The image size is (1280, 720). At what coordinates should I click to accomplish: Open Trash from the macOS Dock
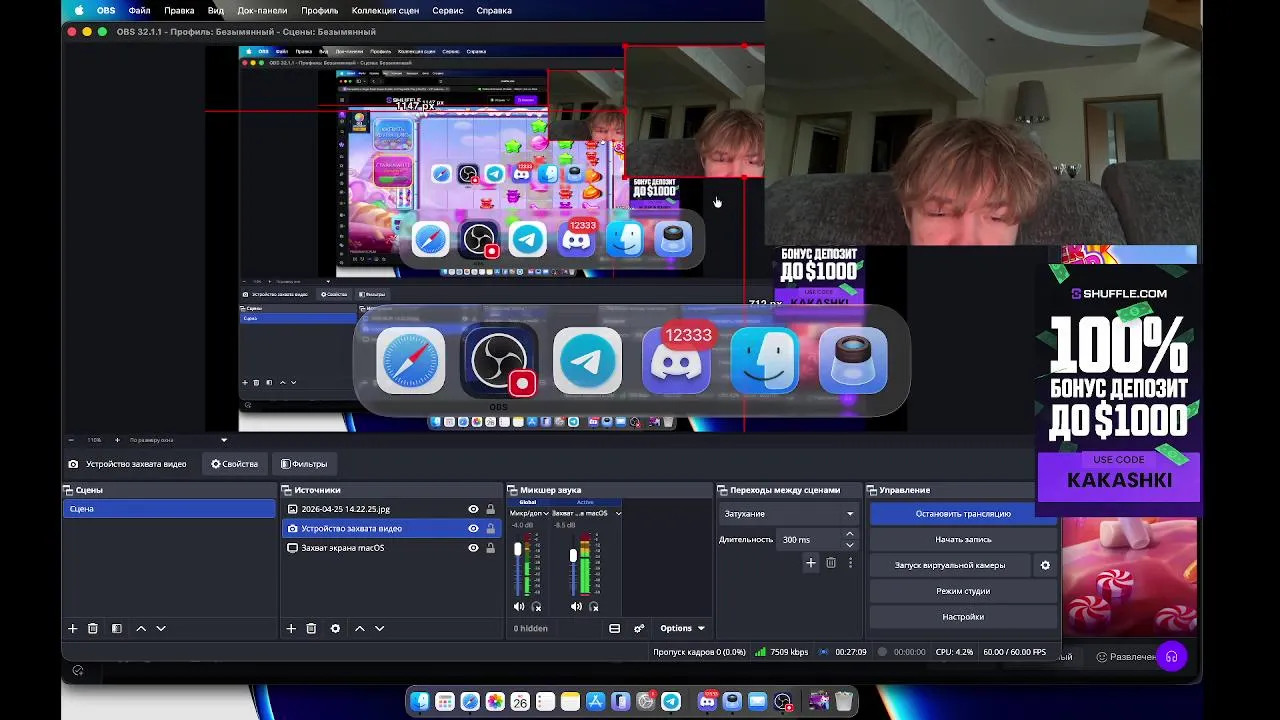844,702
